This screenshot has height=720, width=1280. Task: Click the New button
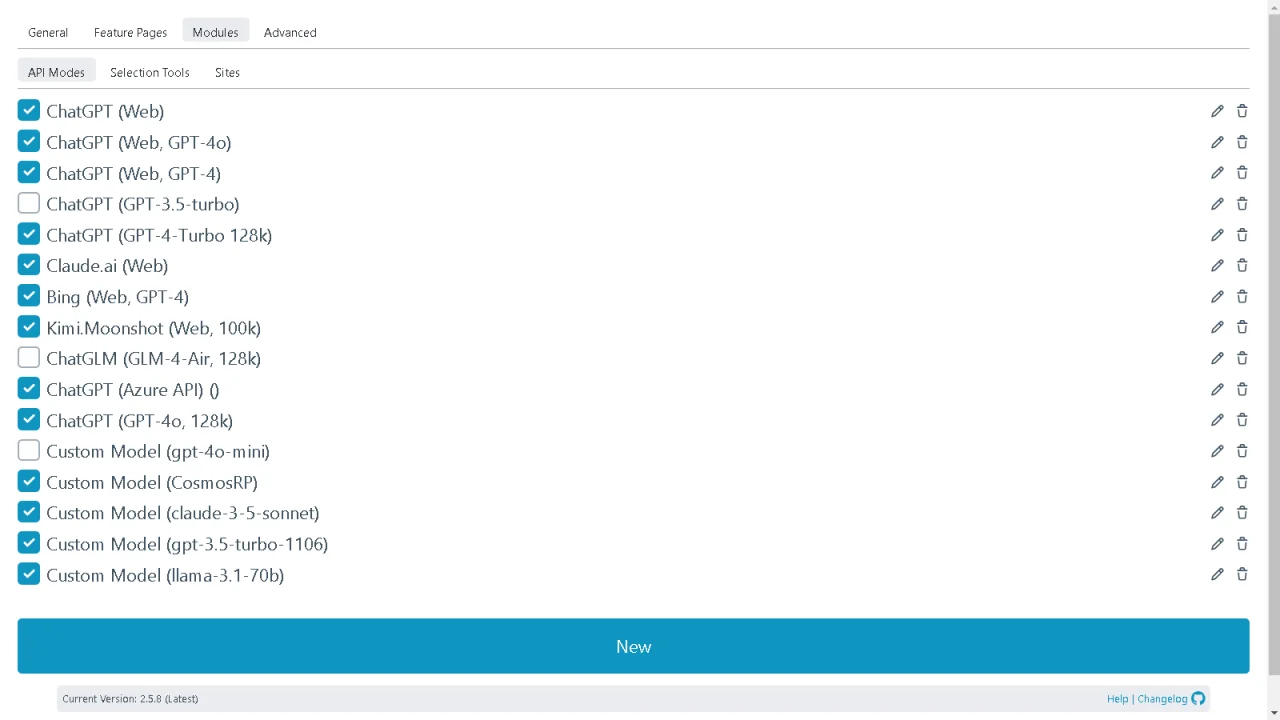[633, 646]
